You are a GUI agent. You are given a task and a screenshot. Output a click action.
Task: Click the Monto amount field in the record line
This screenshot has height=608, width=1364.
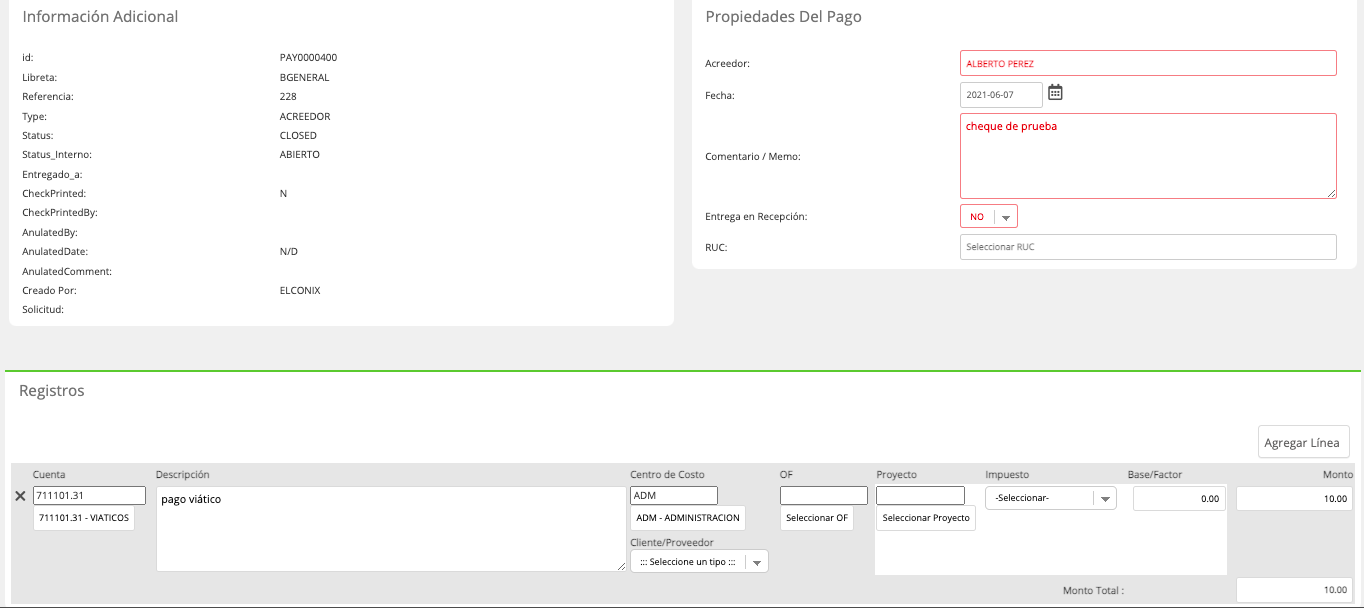pyautogui.click(x=1295, y=498)
